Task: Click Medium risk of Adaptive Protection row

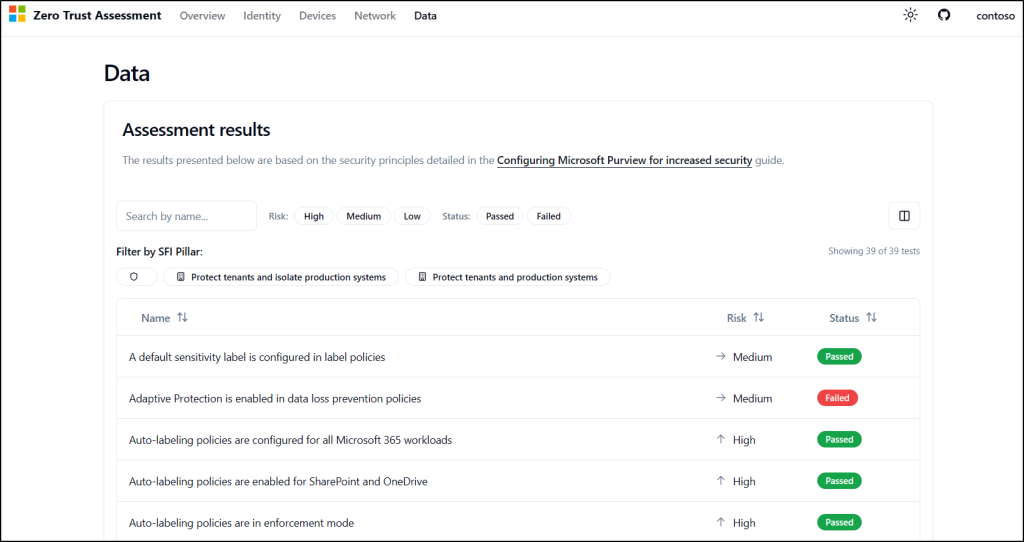Action: 744,398
